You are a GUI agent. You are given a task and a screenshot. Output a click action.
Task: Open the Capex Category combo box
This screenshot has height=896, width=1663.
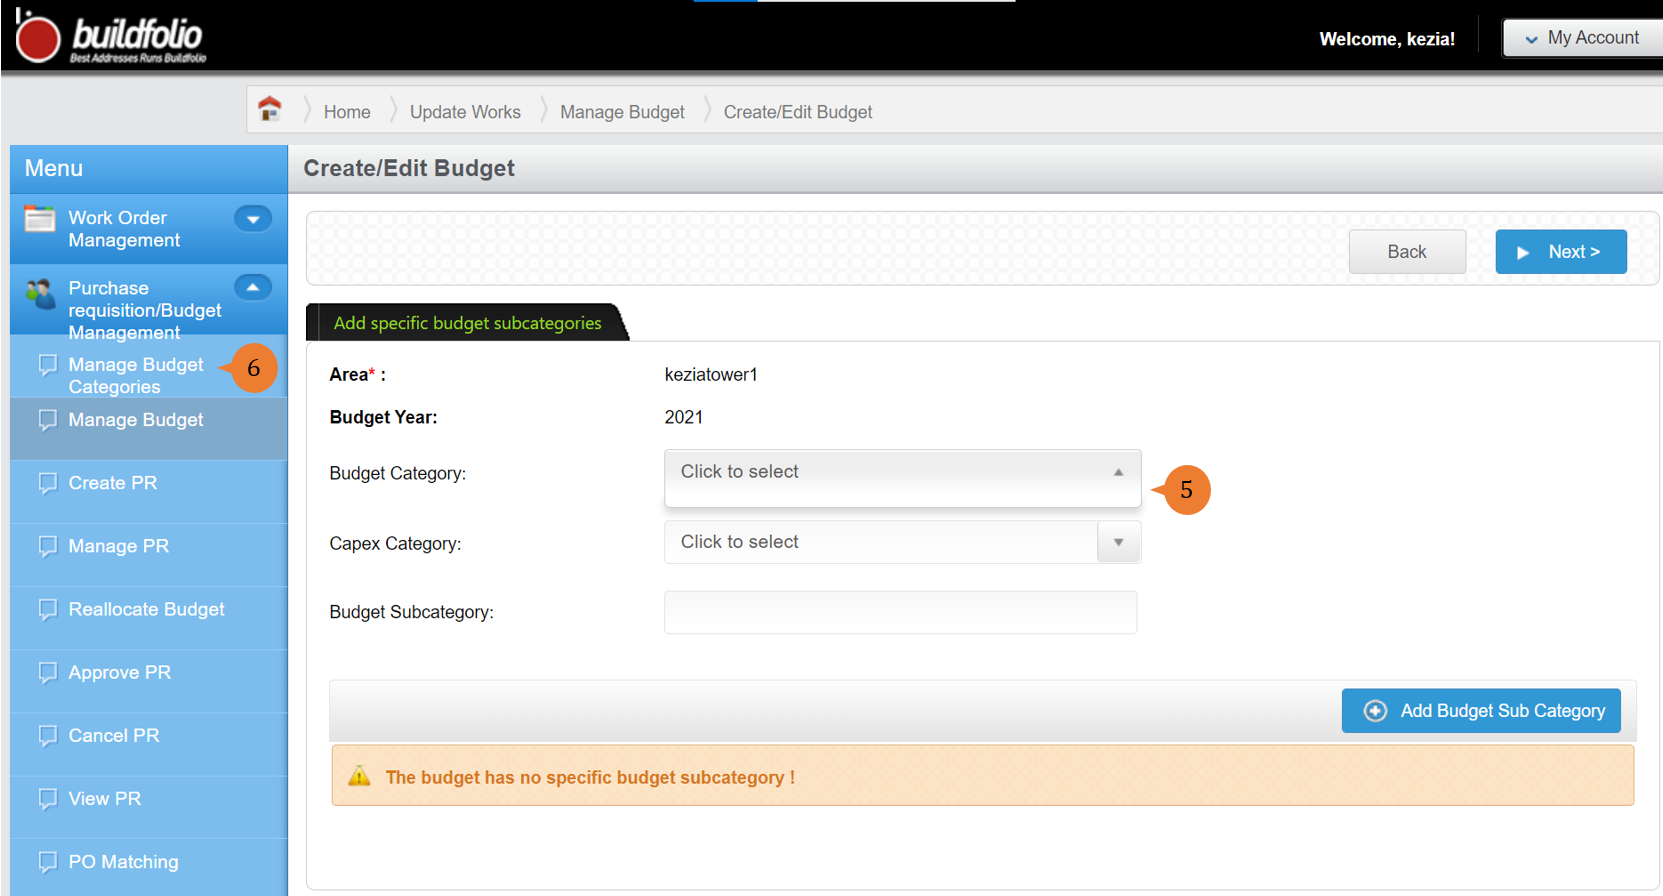pyautogui.click(x=902, y=542)
